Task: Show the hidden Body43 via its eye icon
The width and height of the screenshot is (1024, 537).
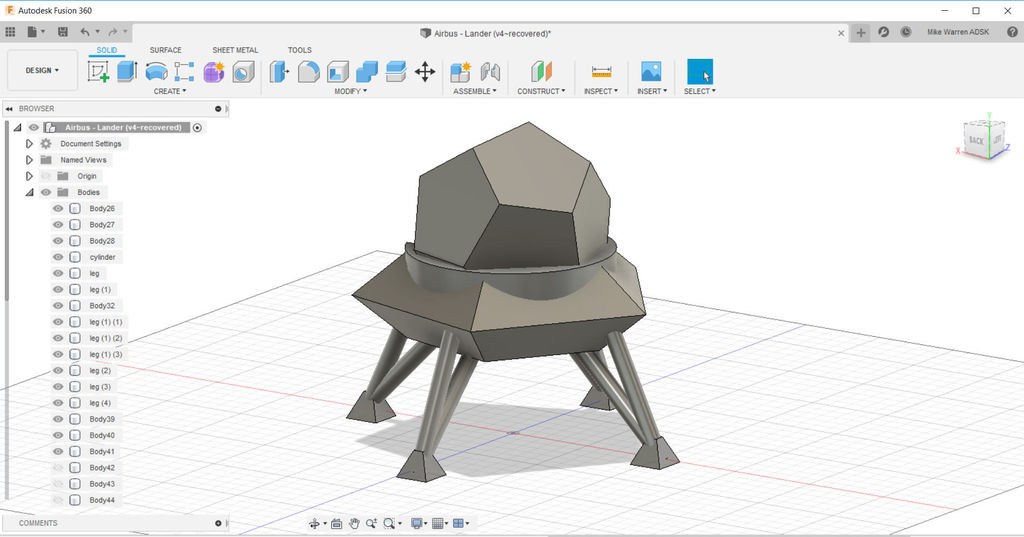Action: click(58, 484)
